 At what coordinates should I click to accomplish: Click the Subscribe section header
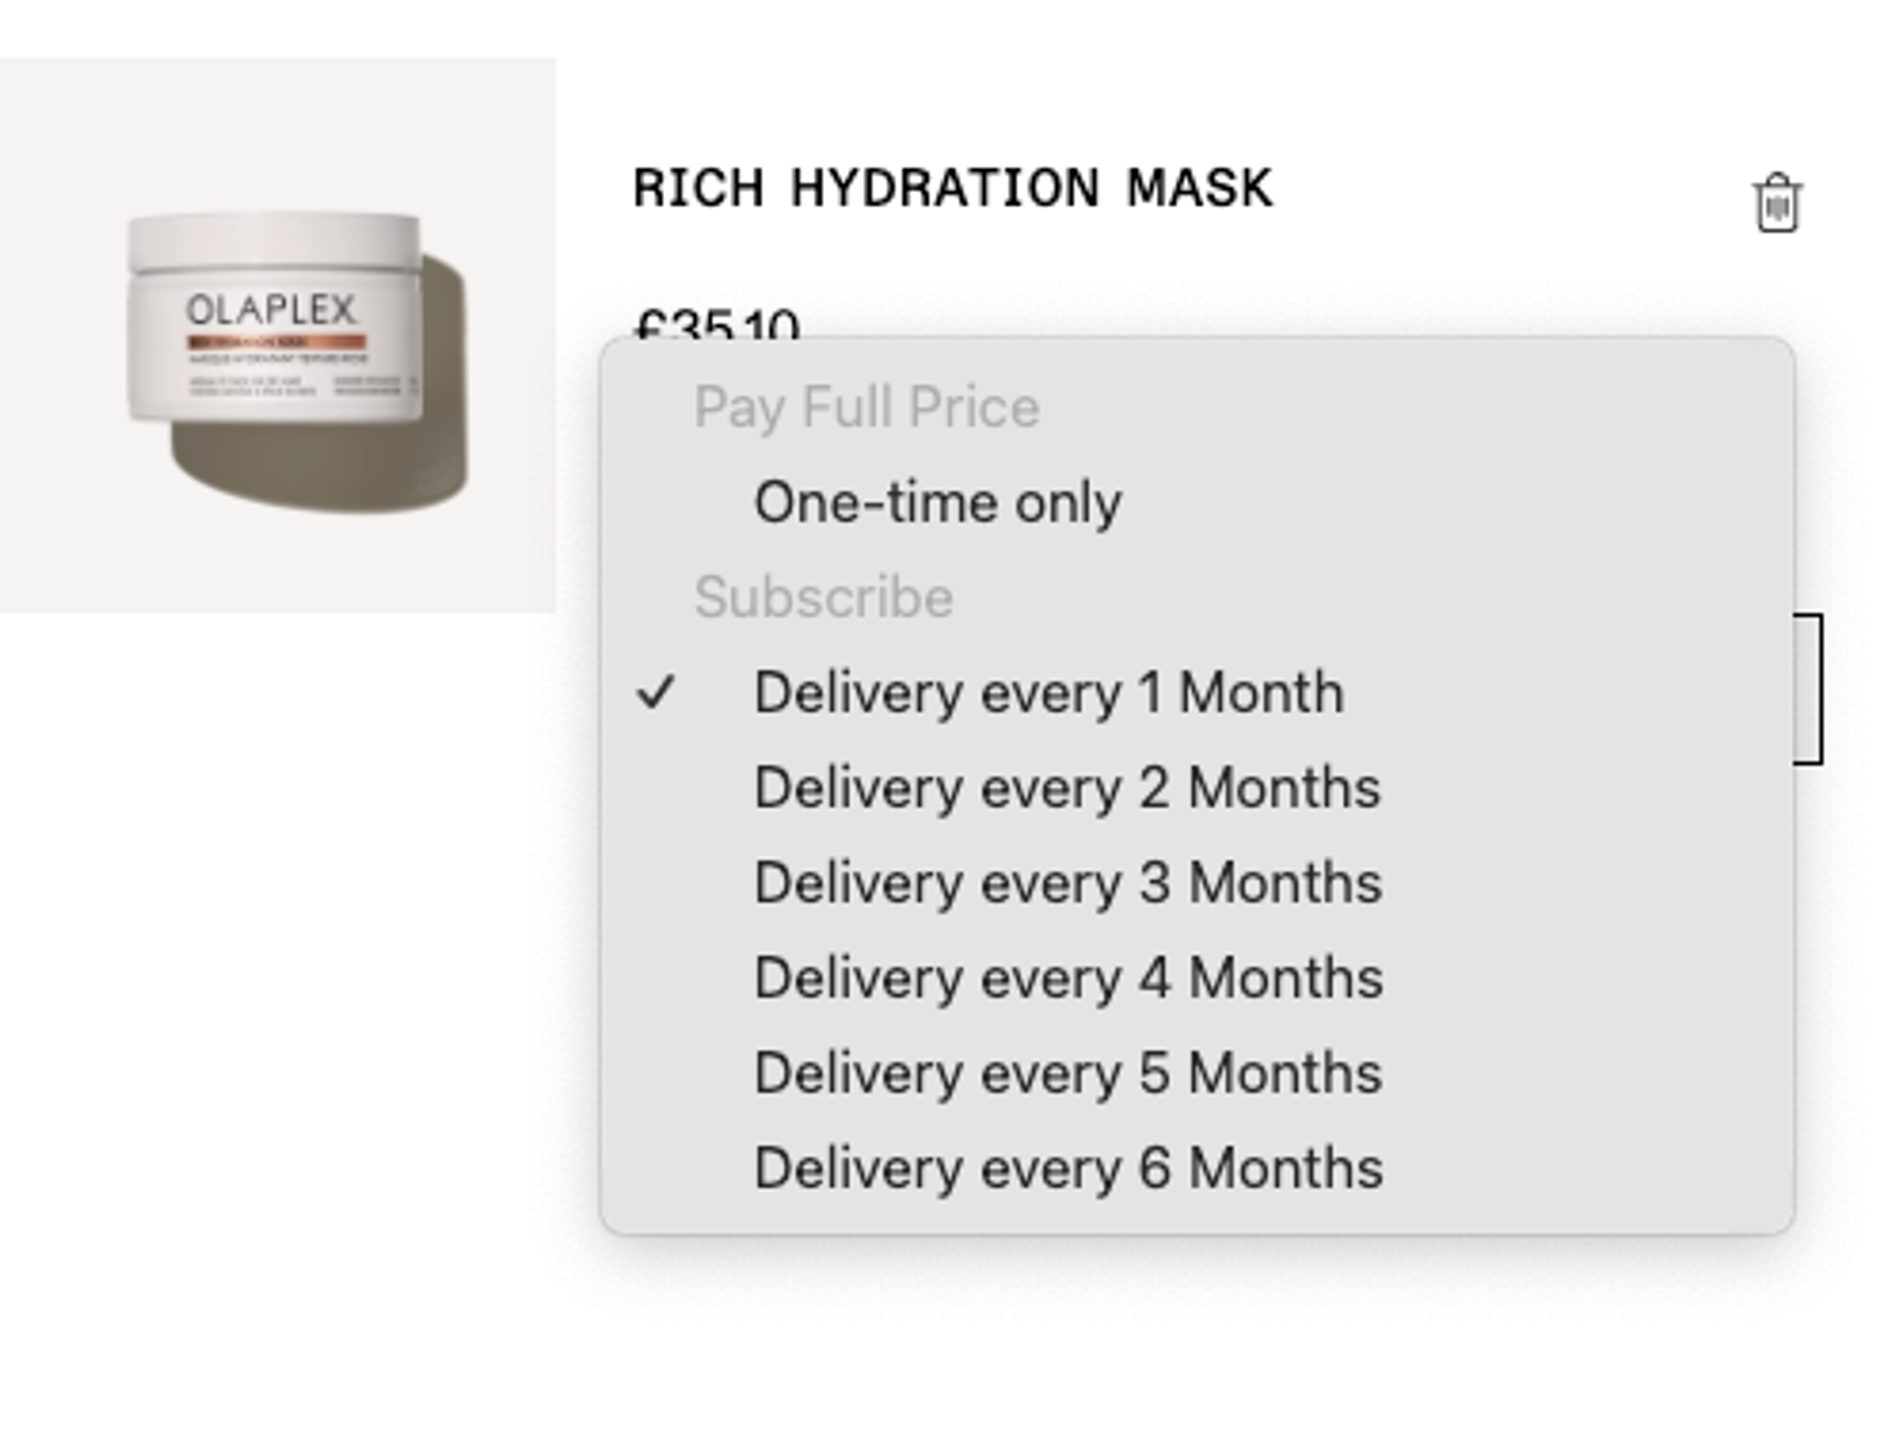click(x=823, y=596)
